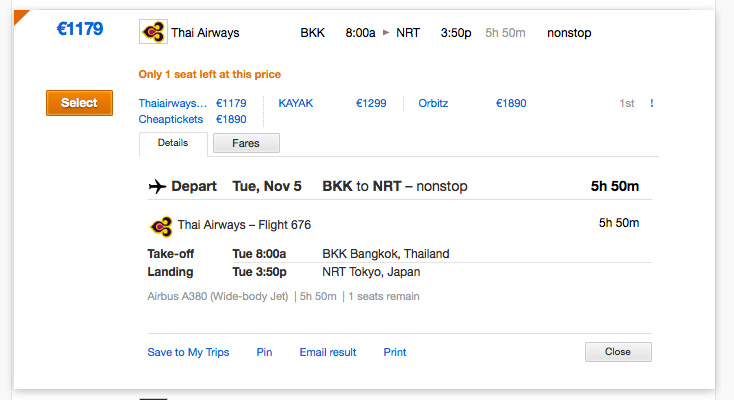The height and width of the screenshot is (400, 734).
Task: Click the 1st class label
Action: [x=627, y=102]
